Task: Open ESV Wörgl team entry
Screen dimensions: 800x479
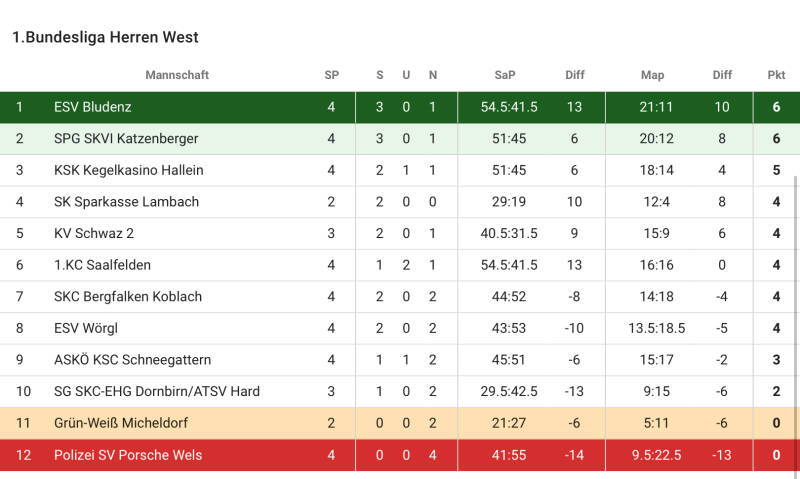Action: (x=87, y=328)
